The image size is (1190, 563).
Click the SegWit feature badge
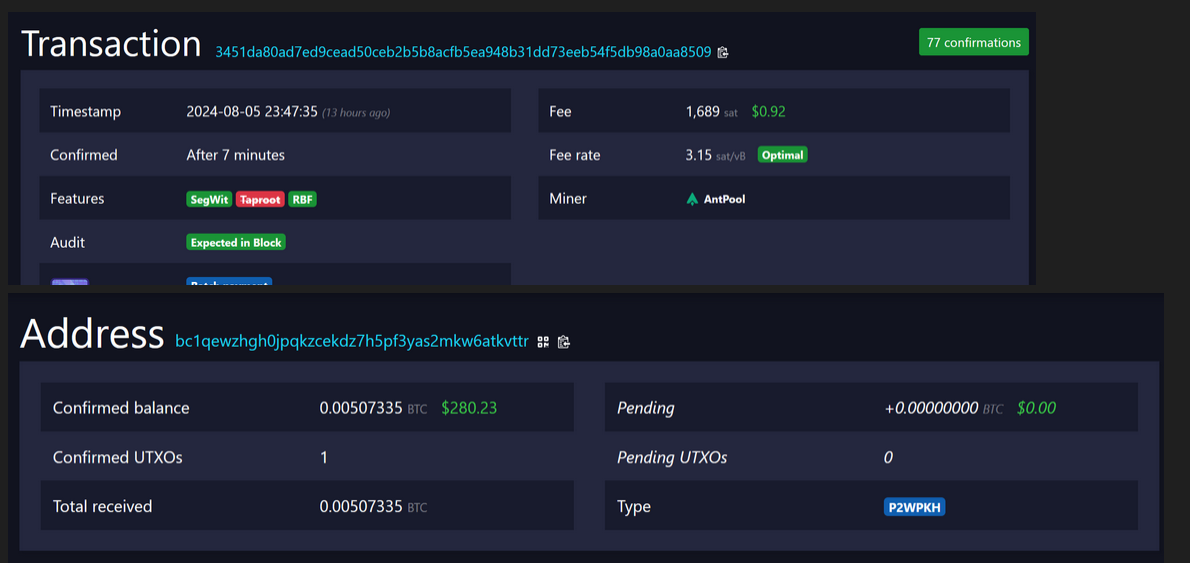(209, 199)
